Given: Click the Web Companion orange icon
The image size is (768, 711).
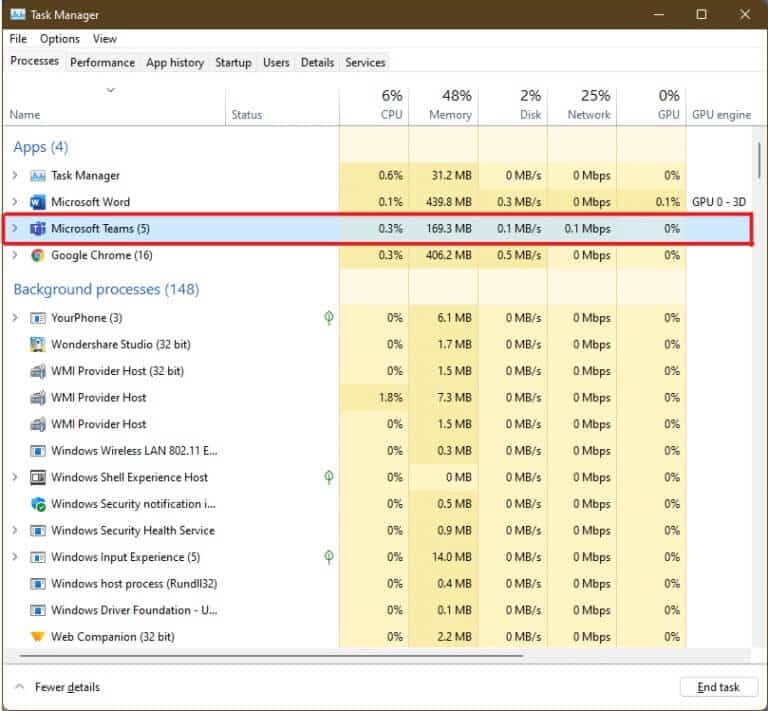Looking at the screenshot, I should point(38,637).
